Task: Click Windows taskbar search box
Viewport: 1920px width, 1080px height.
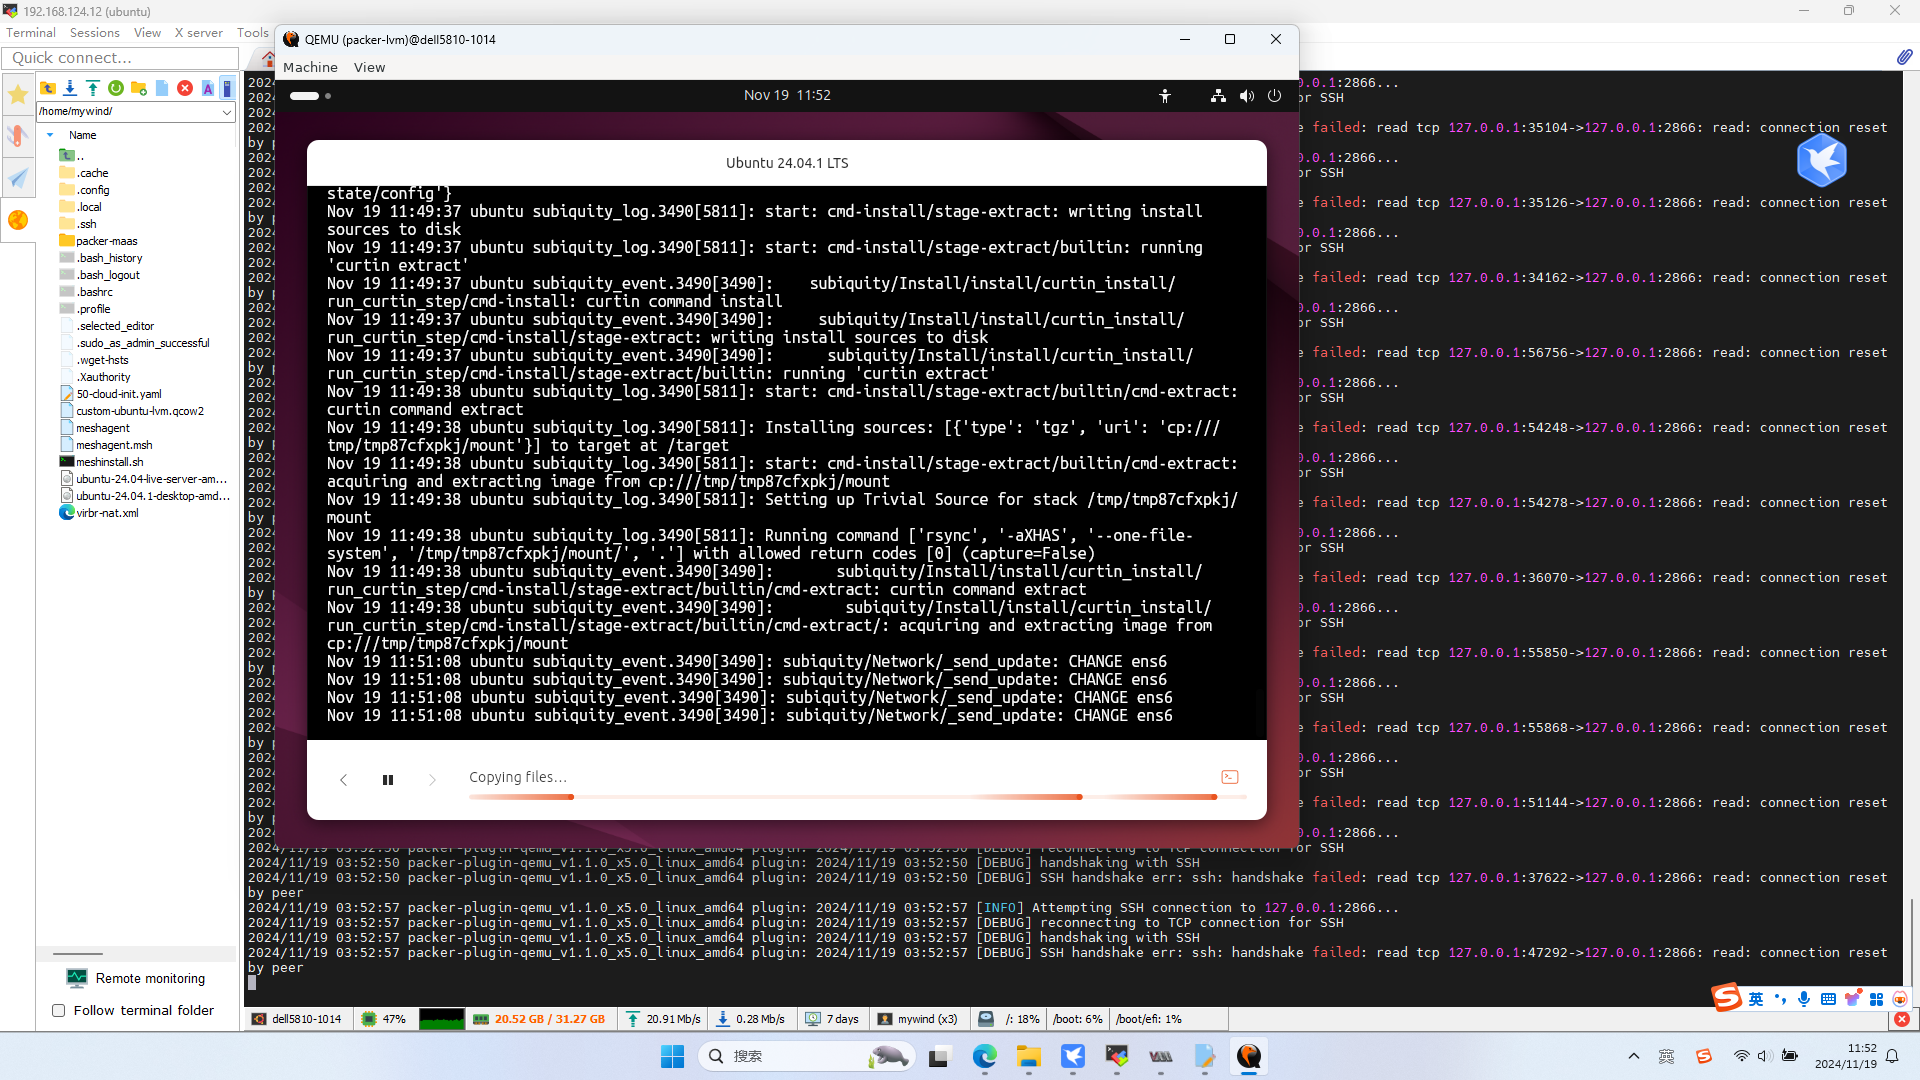Action: 806,1056
